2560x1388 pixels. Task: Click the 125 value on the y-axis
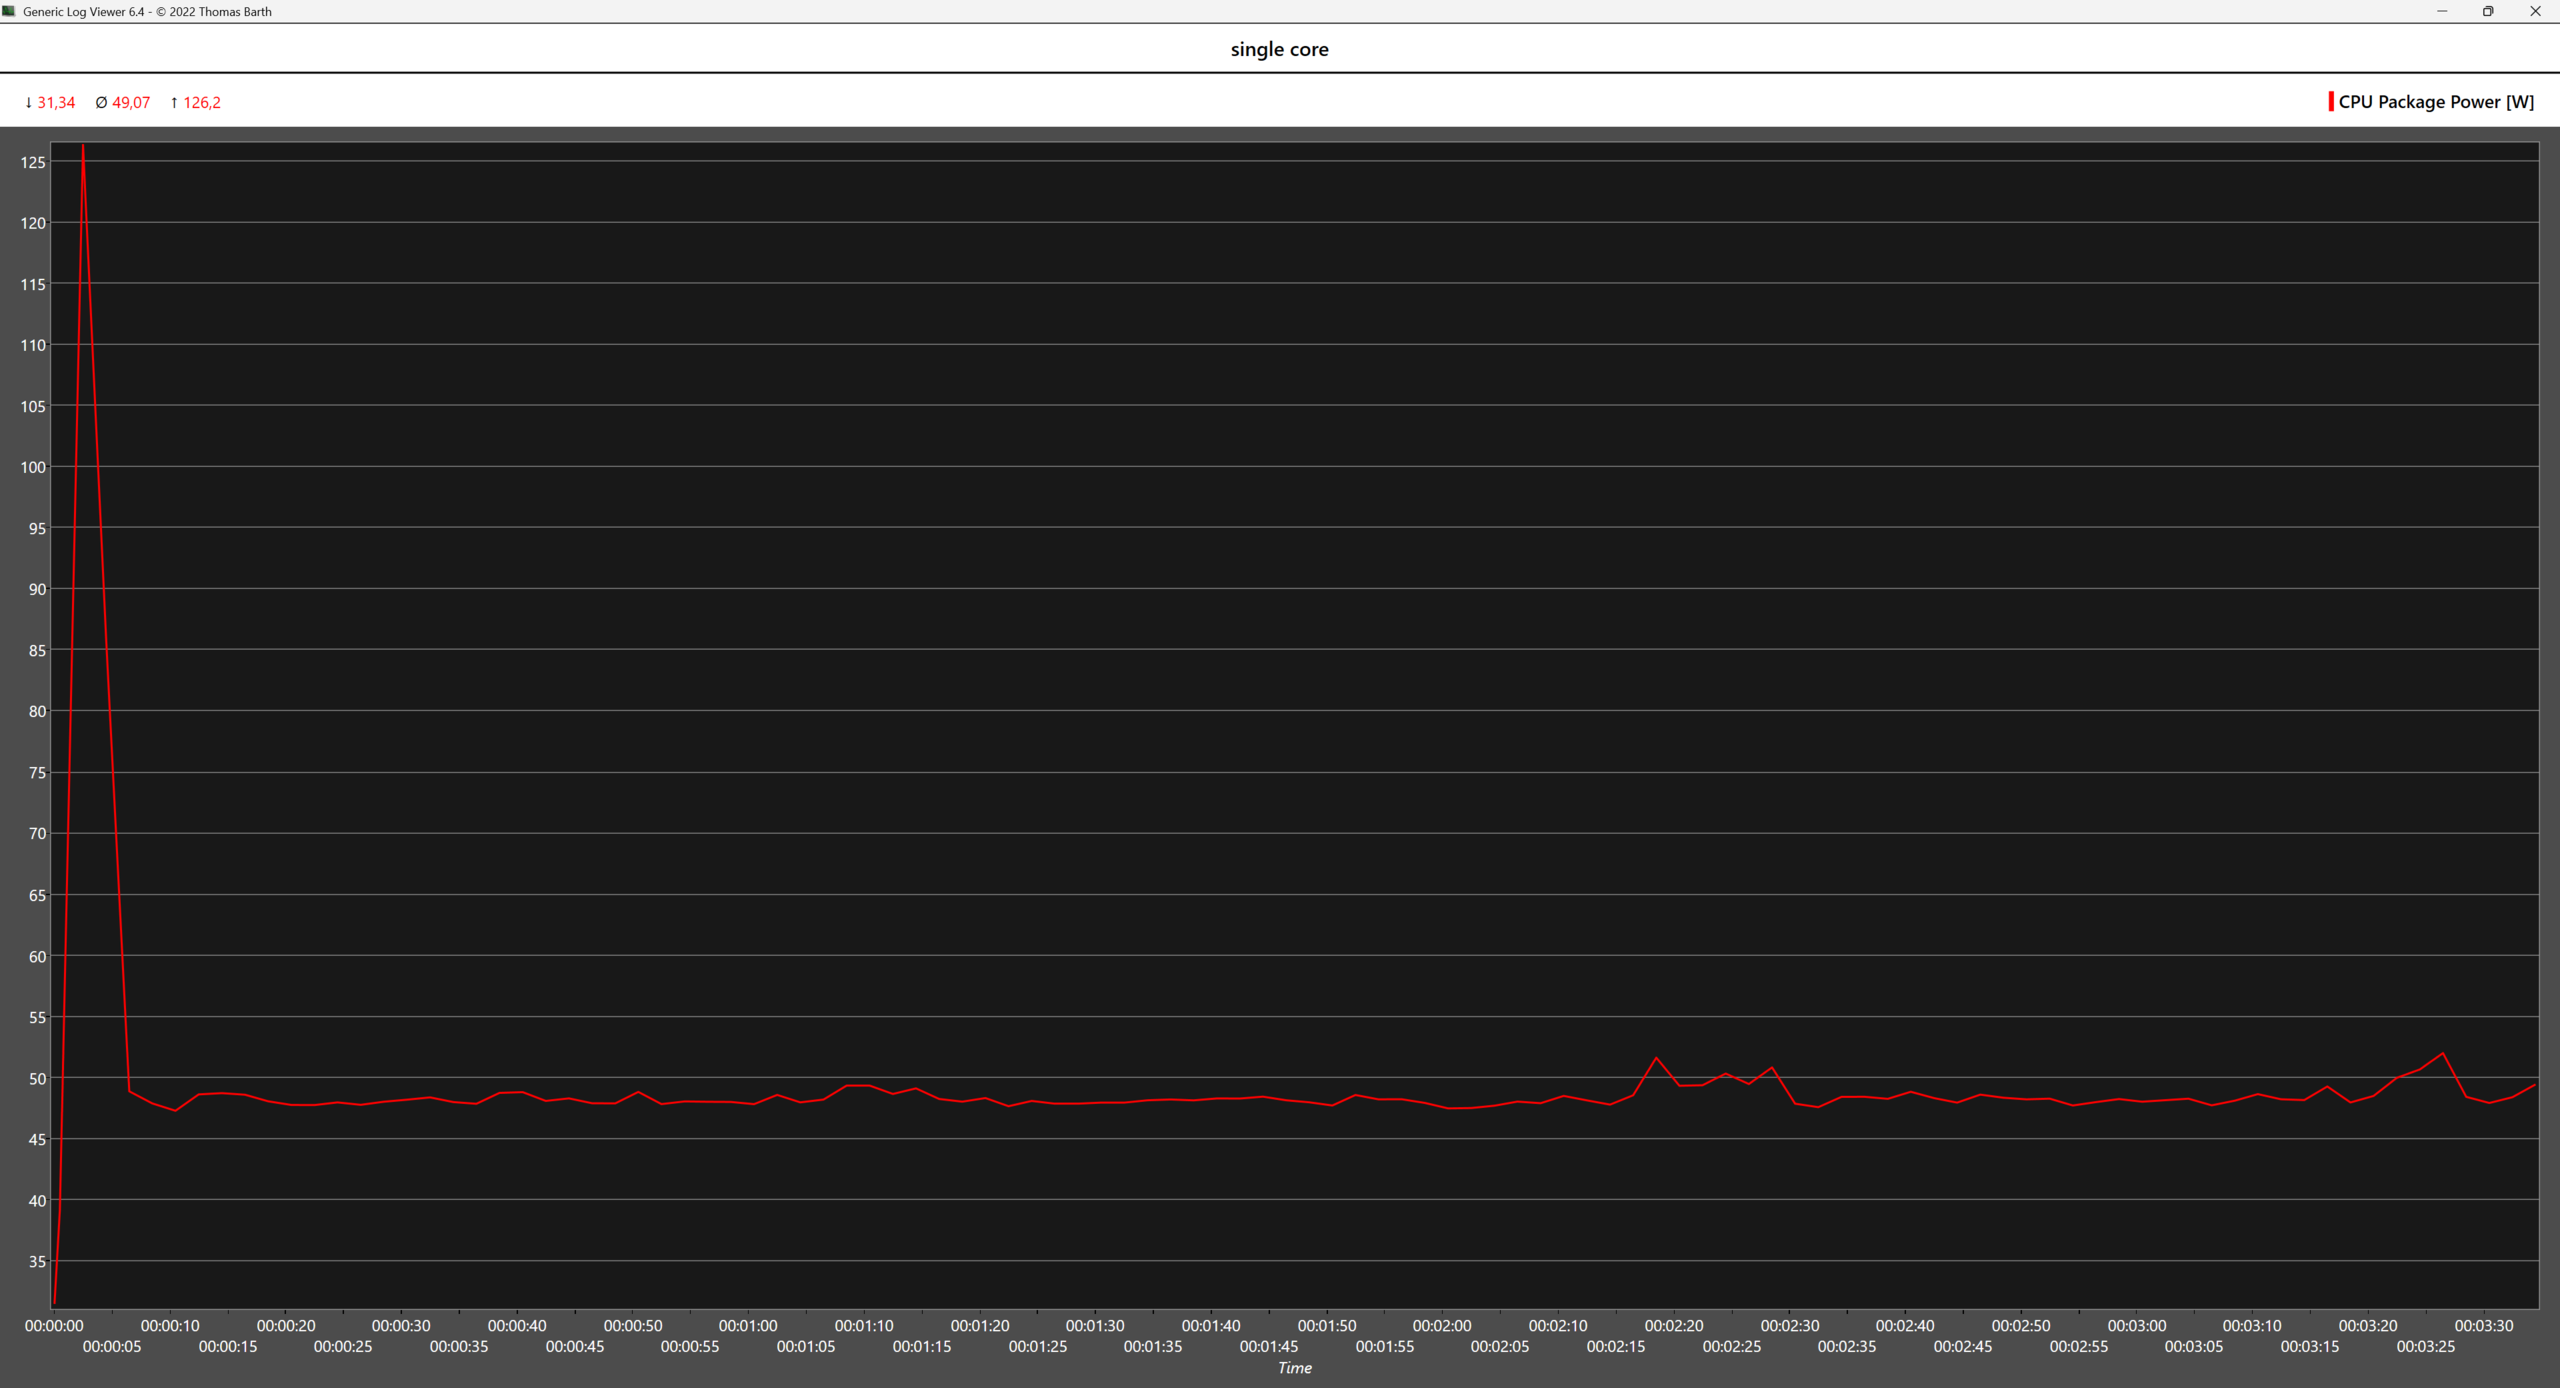point(33,162)
